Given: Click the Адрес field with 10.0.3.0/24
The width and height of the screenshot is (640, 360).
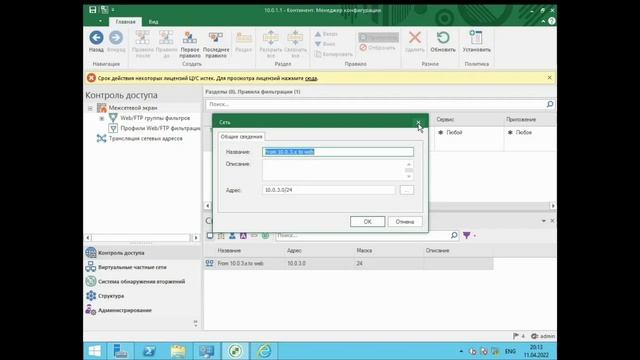Looking at the screenshot, I should [329, 190].
